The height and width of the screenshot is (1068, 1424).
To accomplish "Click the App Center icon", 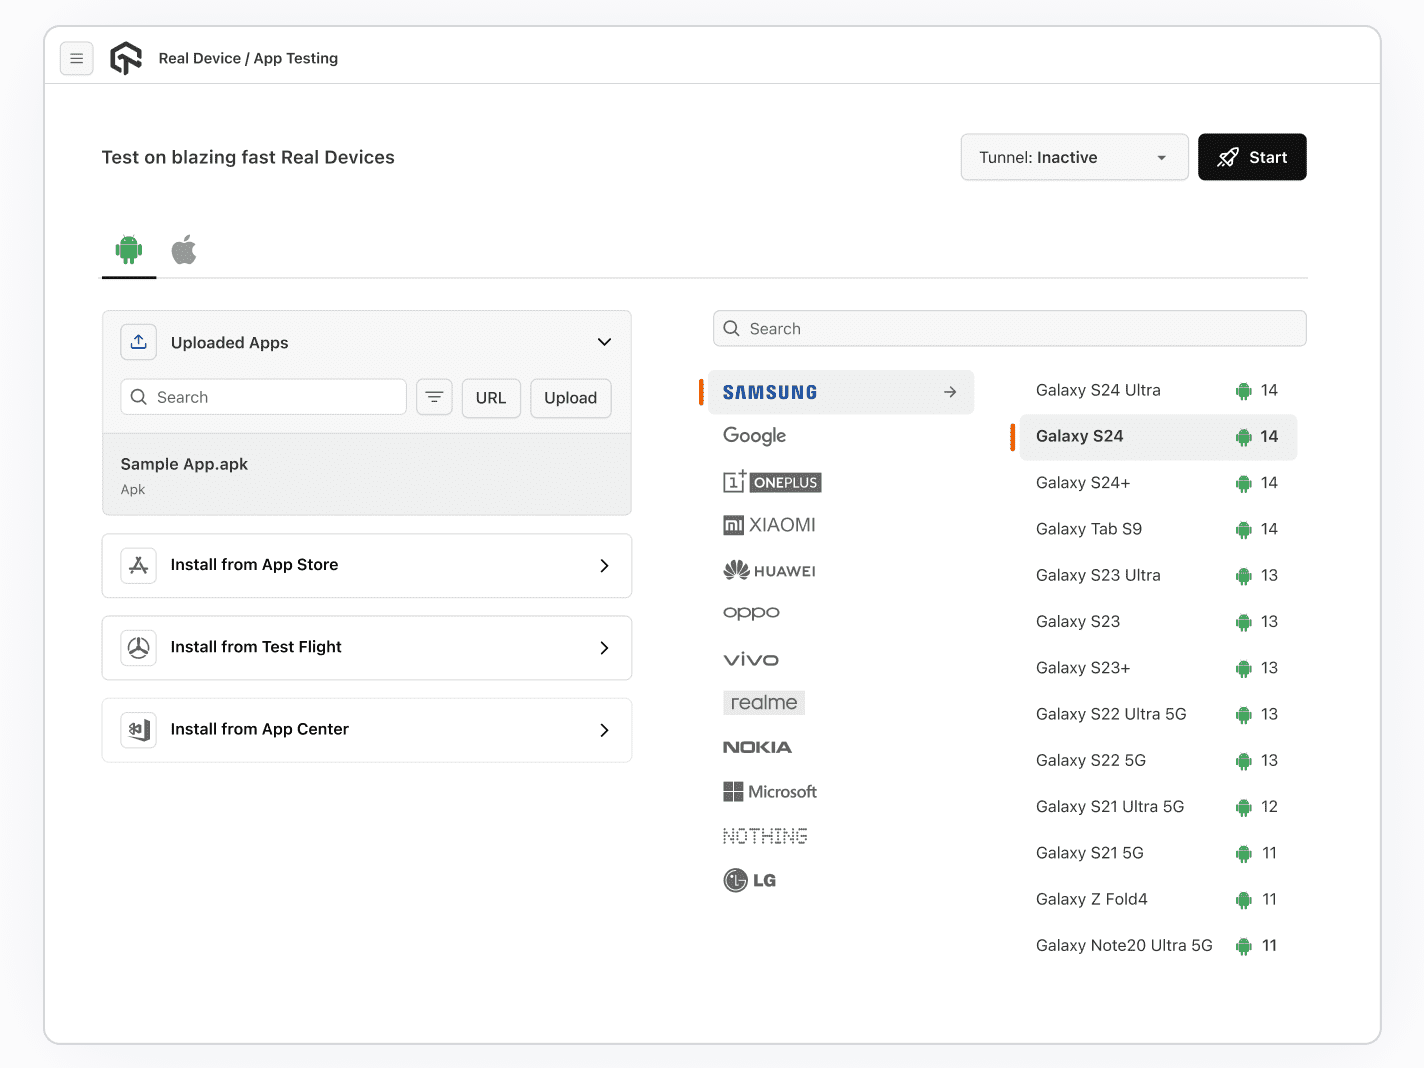I will (138, 730).
